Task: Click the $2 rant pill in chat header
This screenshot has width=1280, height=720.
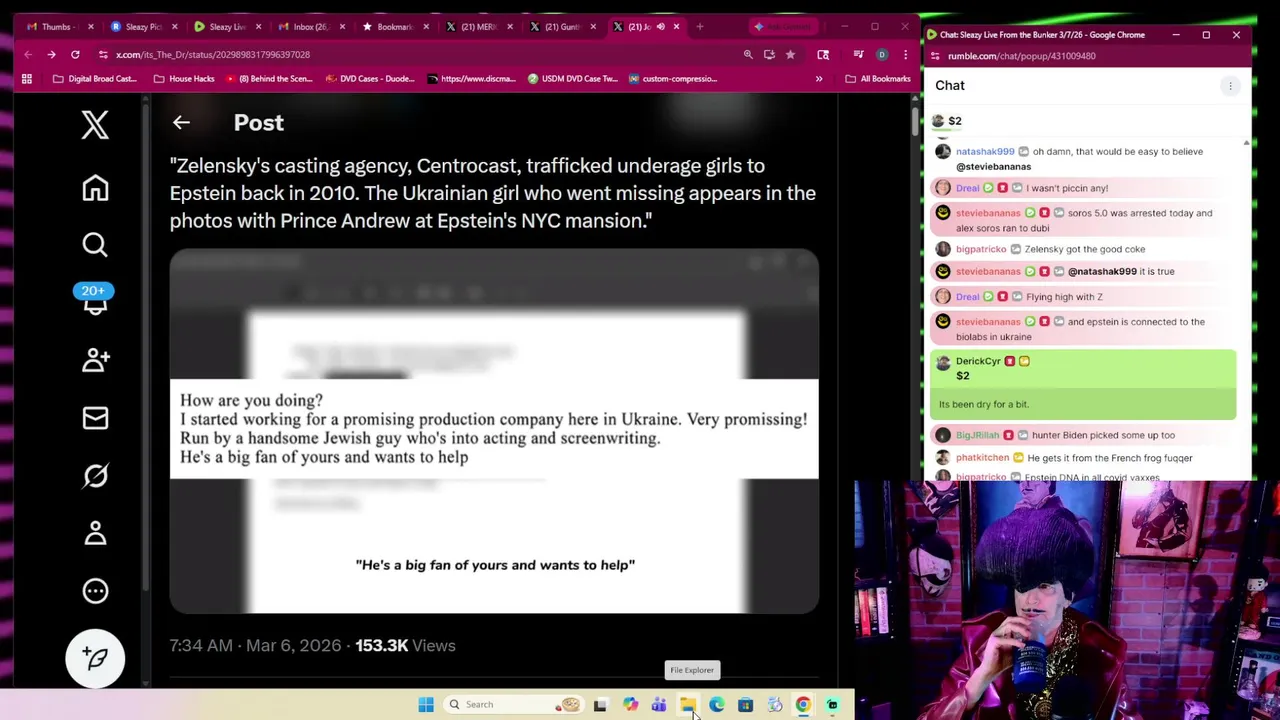Action: coord(947,121)
